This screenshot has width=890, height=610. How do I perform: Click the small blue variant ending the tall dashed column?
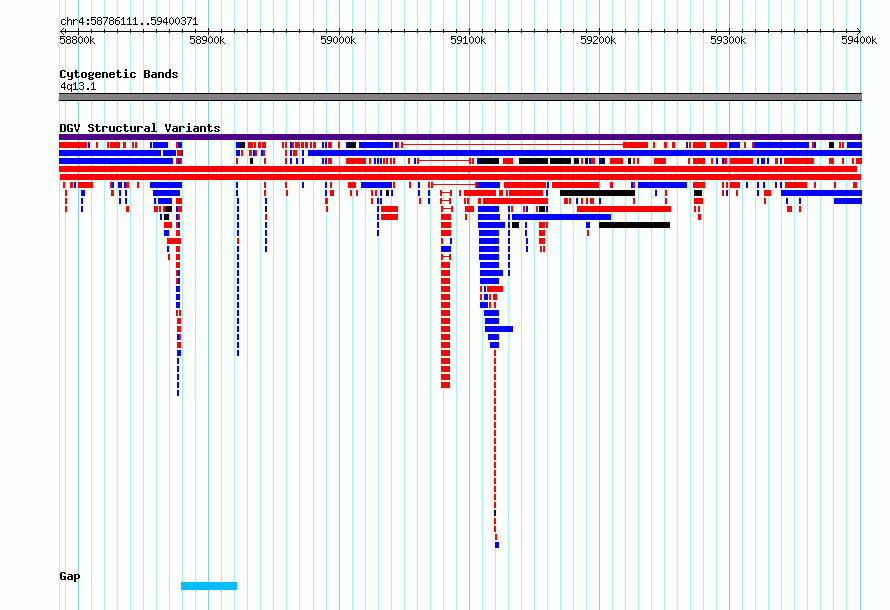[x=497, y=545]
